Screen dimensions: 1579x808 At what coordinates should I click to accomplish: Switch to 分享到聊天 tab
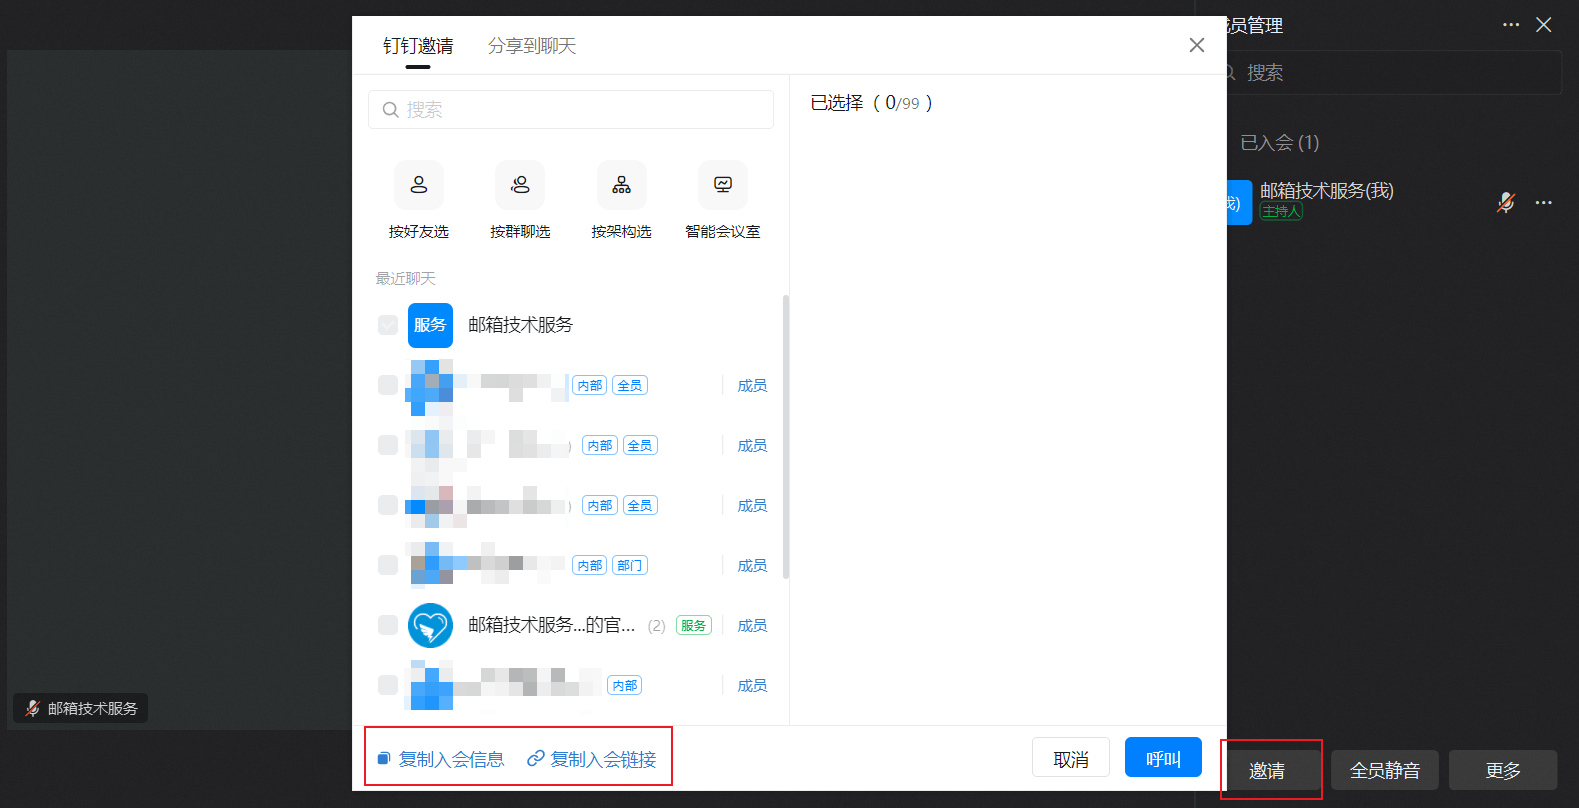coord(532,46)
